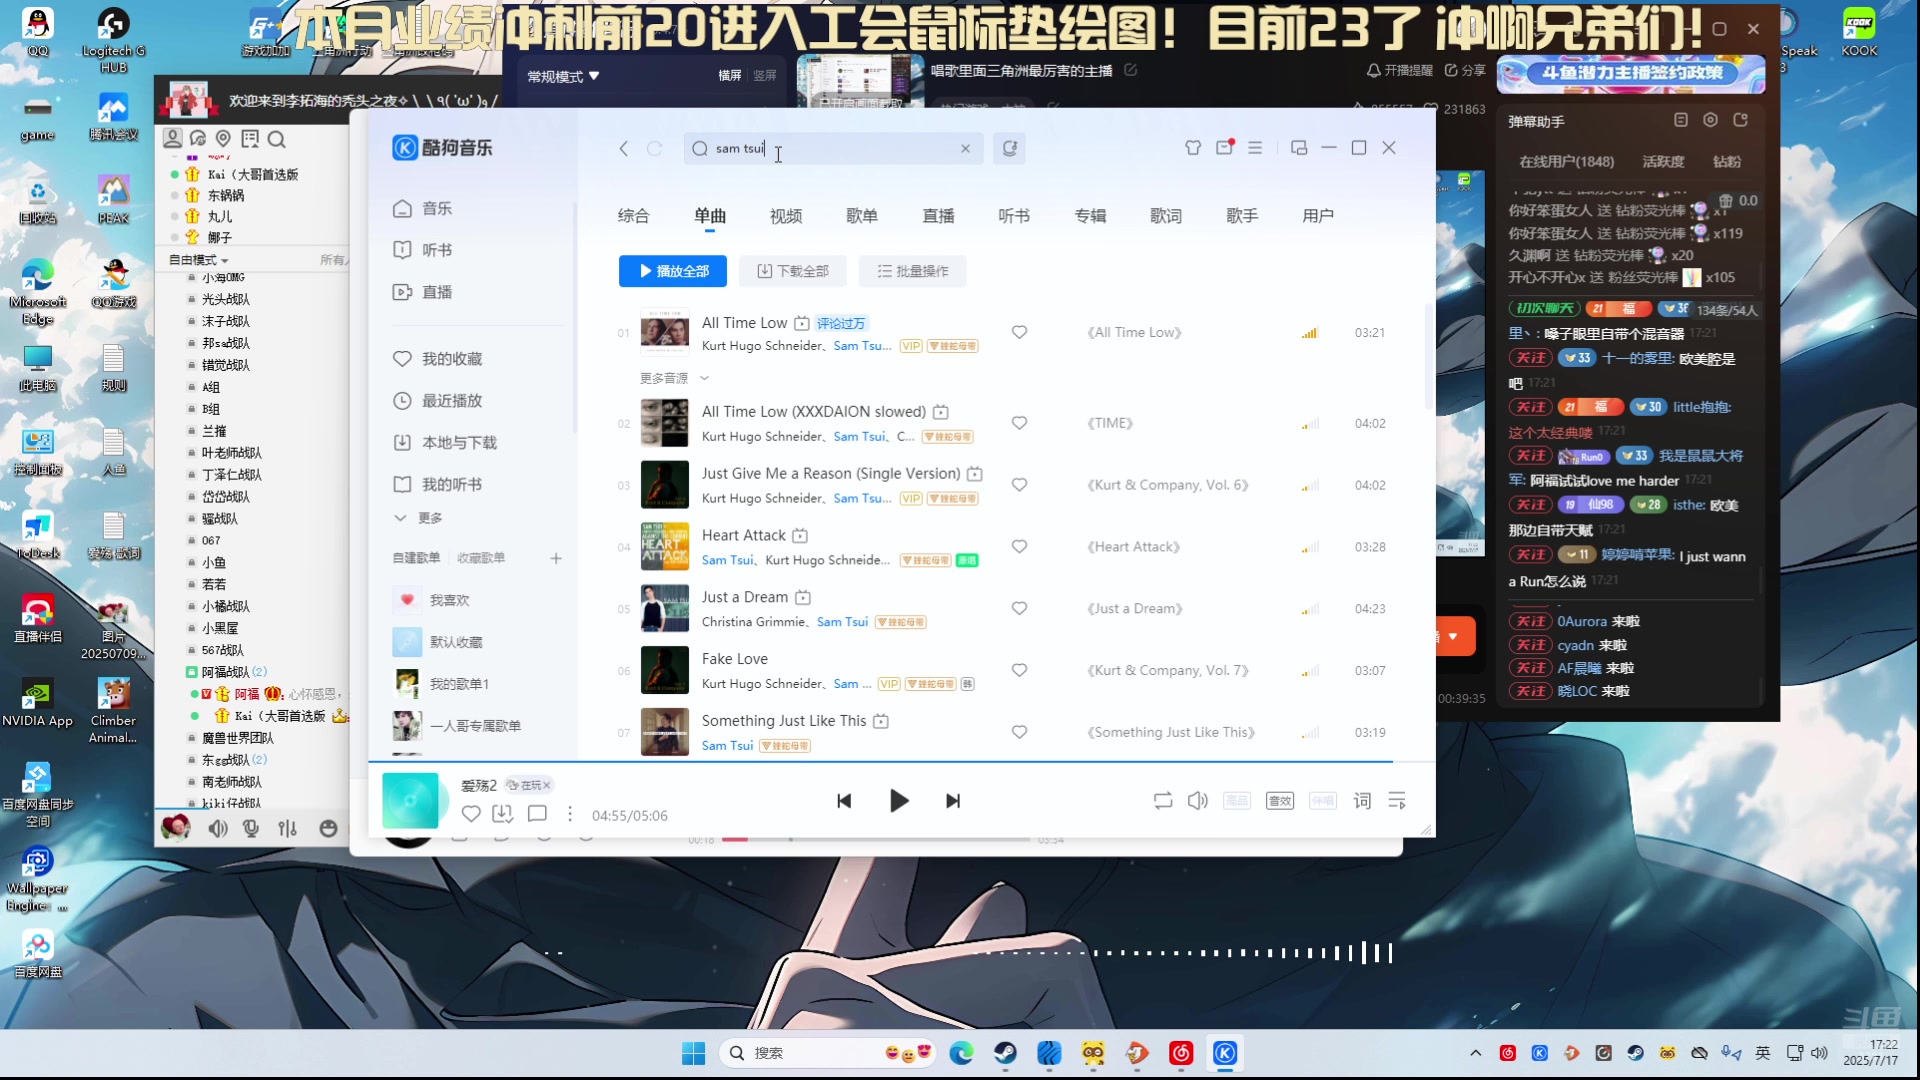The height and width of the screenshot is (1080, 1920).
Task: Open 最近播放 in the sidebar
Action: 437,401
